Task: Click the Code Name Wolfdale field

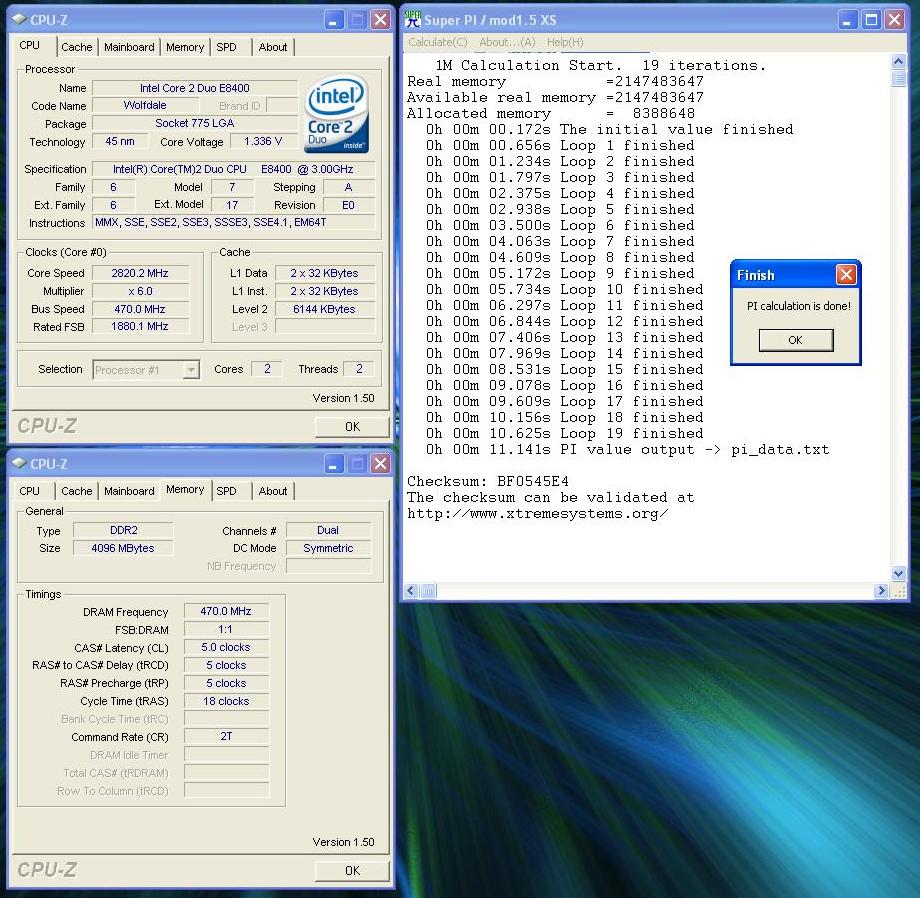Action: pyautogui.click(x=146, y=106)
